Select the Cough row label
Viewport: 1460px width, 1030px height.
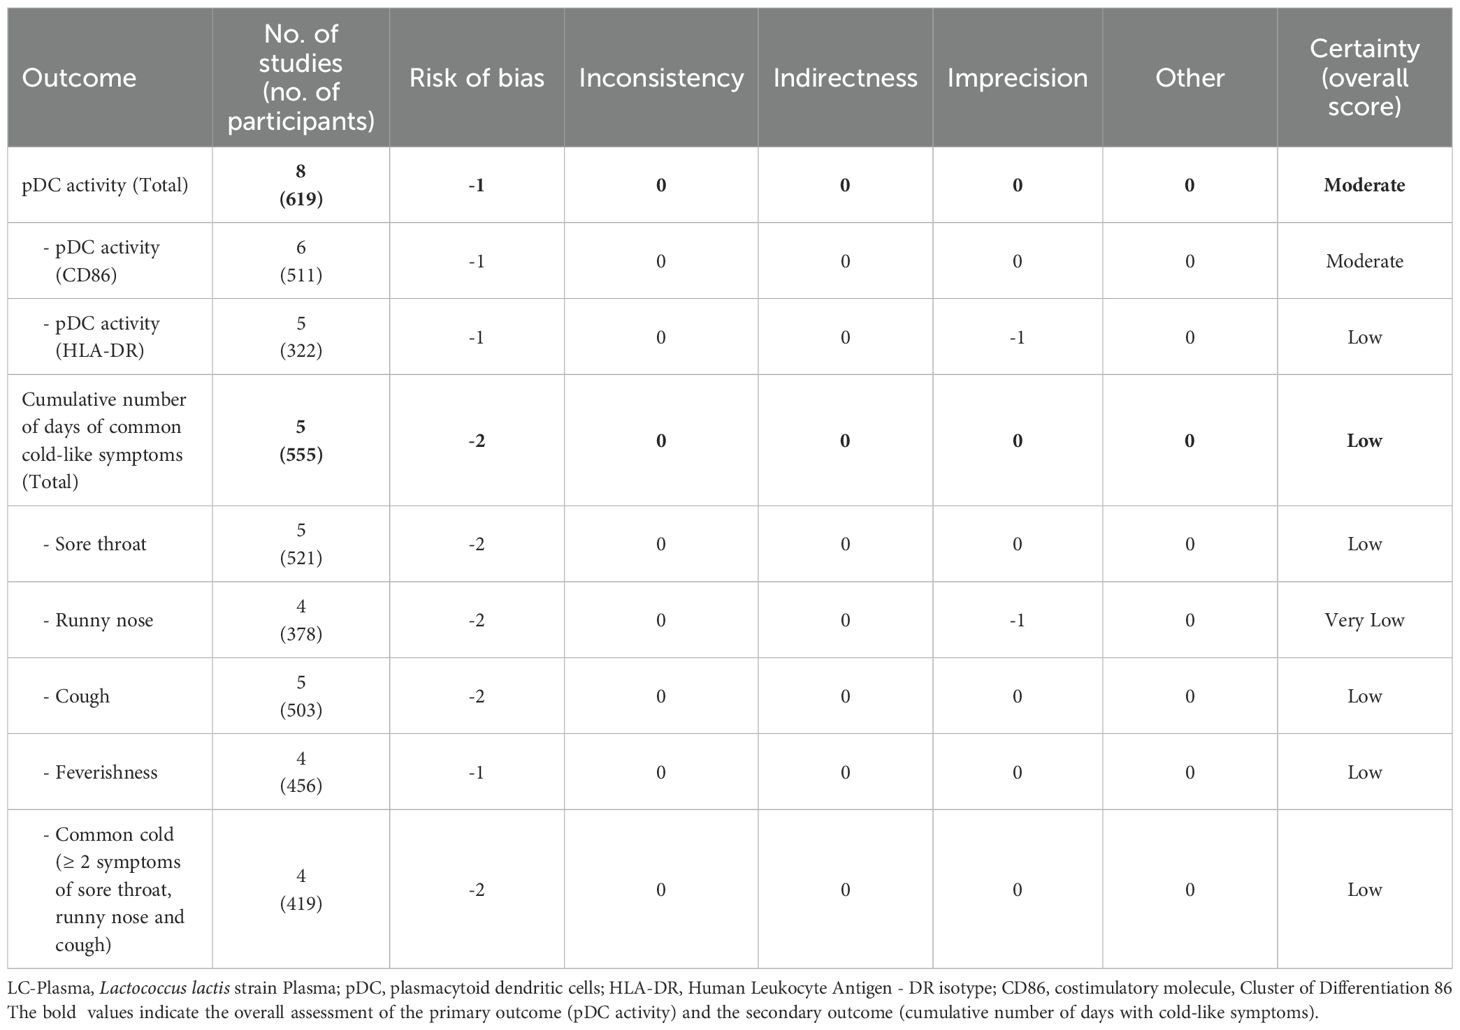pyautogui.click(x=76, y=696)
